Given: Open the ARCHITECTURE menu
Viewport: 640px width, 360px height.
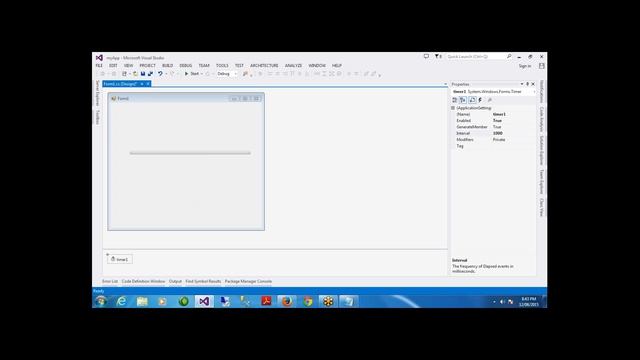Looking at the screenshot, I should tap(264, 66).
